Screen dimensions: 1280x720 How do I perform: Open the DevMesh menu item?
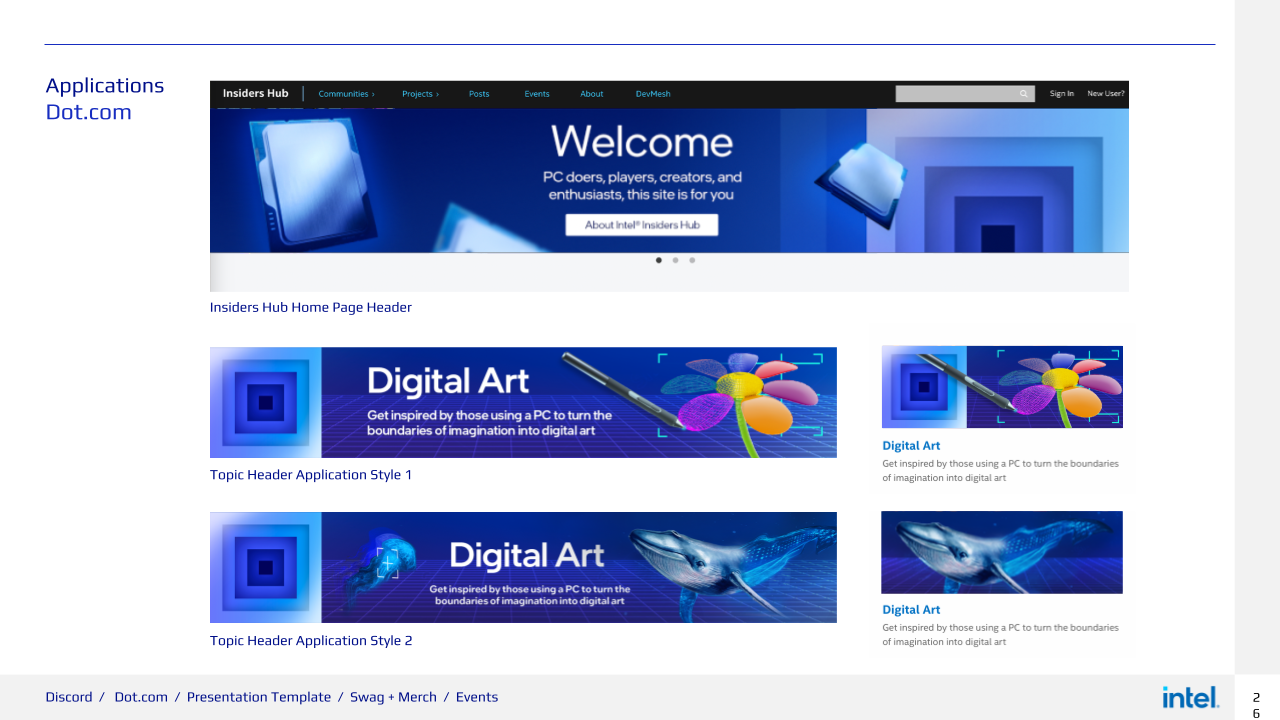[x=652, y=93]
